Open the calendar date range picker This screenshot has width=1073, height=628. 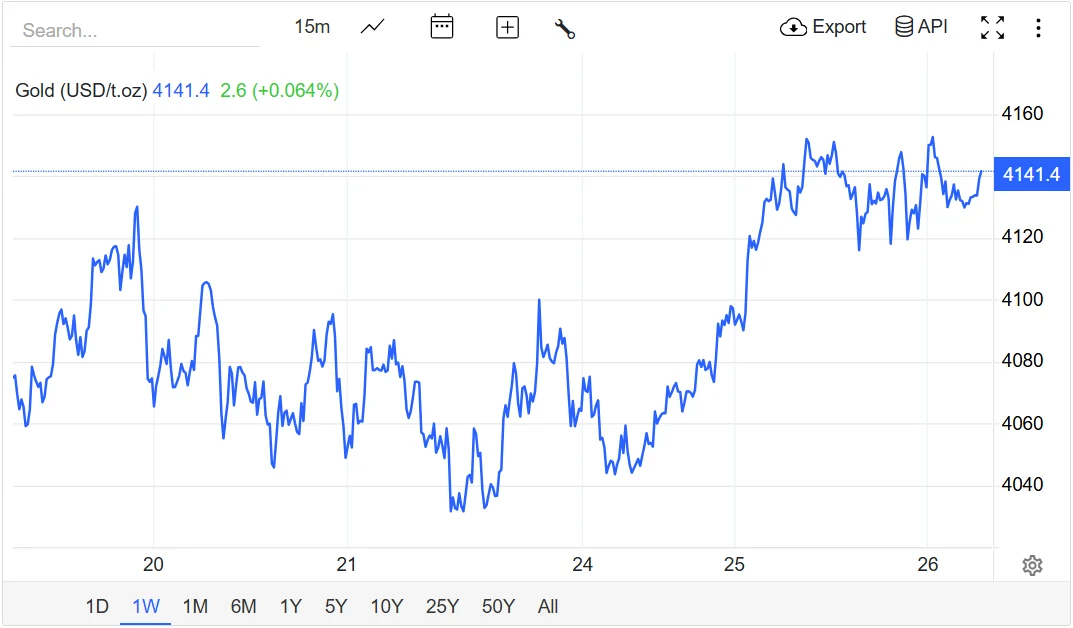pos(442,27)
